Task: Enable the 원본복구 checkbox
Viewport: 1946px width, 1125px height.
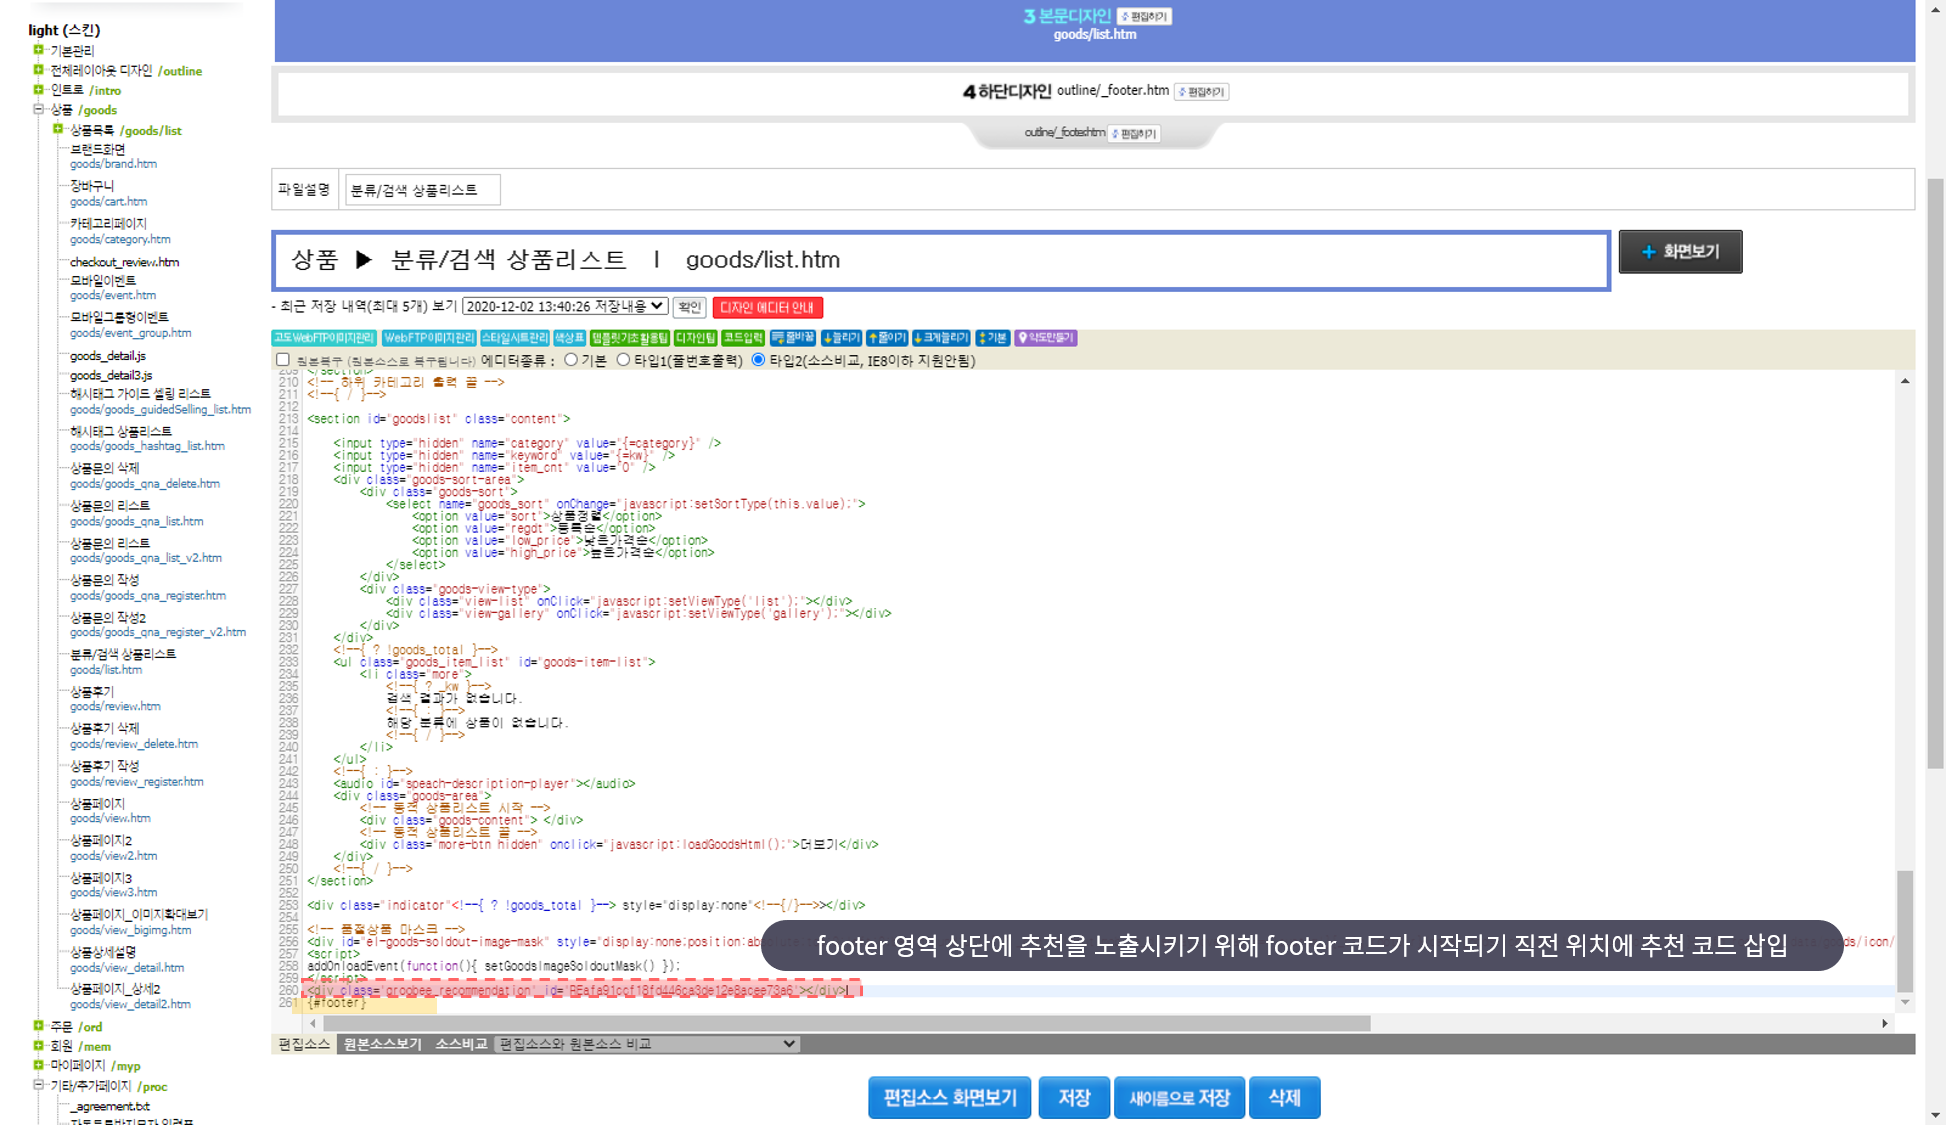Action: coord(283,360)
